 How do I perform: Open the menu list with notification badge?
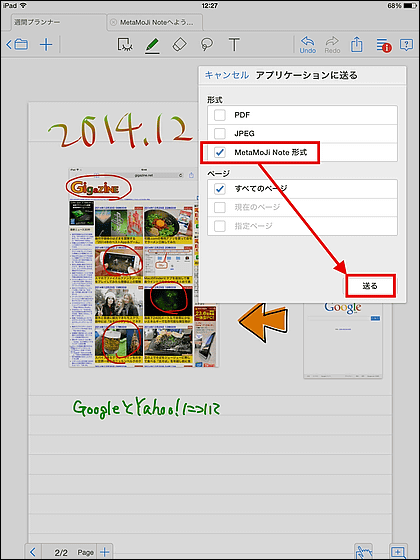(x=383, y=45)
